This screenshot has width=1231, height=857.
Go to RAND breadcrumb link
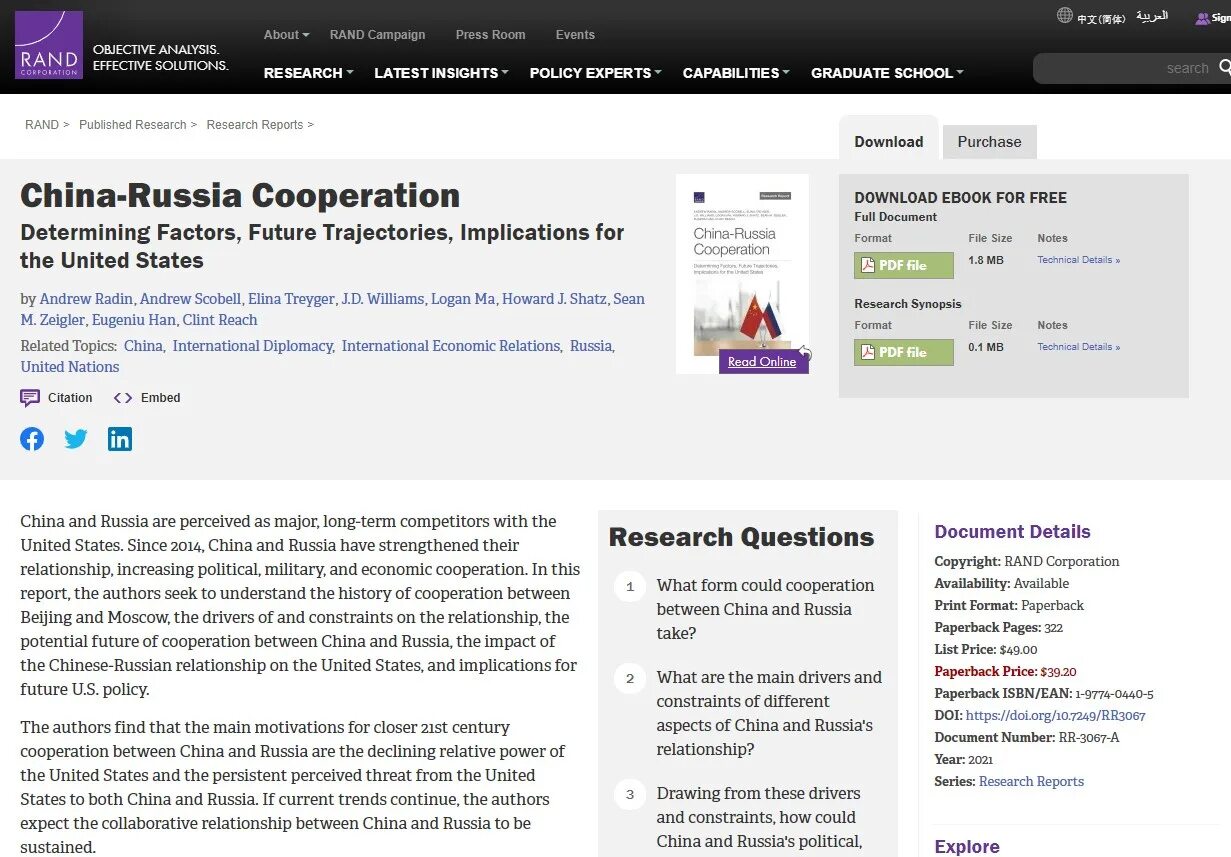coord(42,125)
